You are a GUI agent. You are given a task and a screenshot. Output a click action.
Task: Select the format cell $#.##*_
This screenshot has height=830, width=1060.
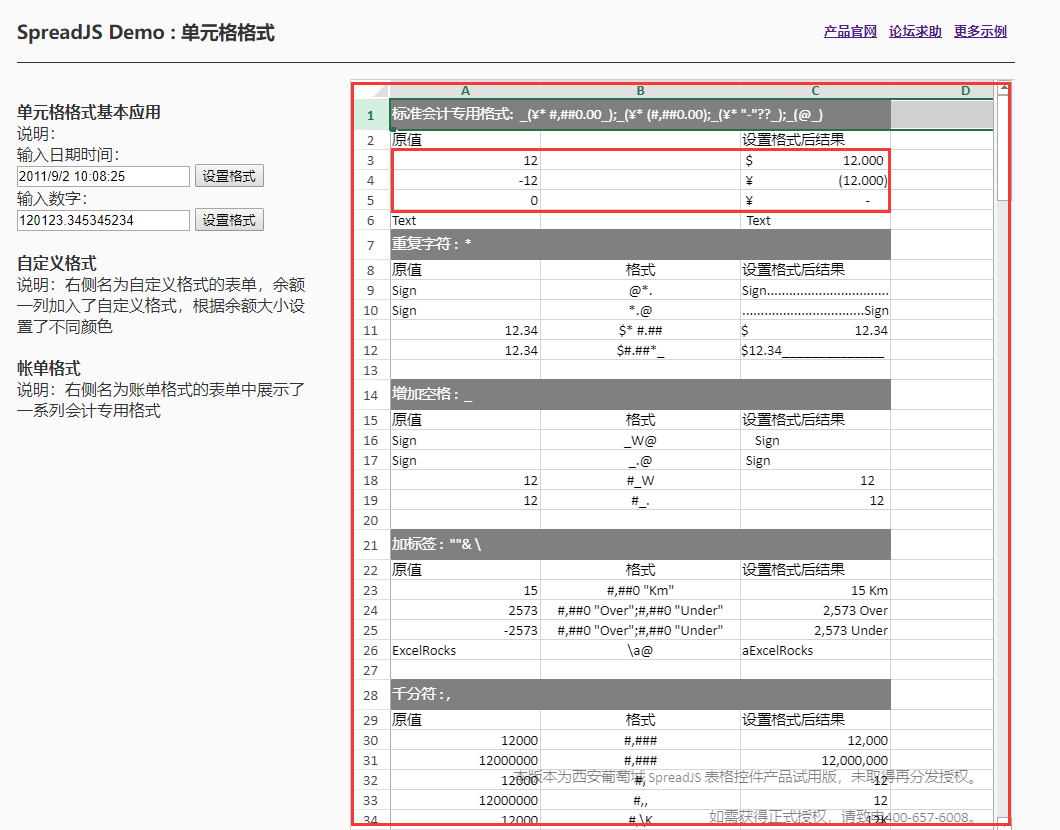click(640, 351)
